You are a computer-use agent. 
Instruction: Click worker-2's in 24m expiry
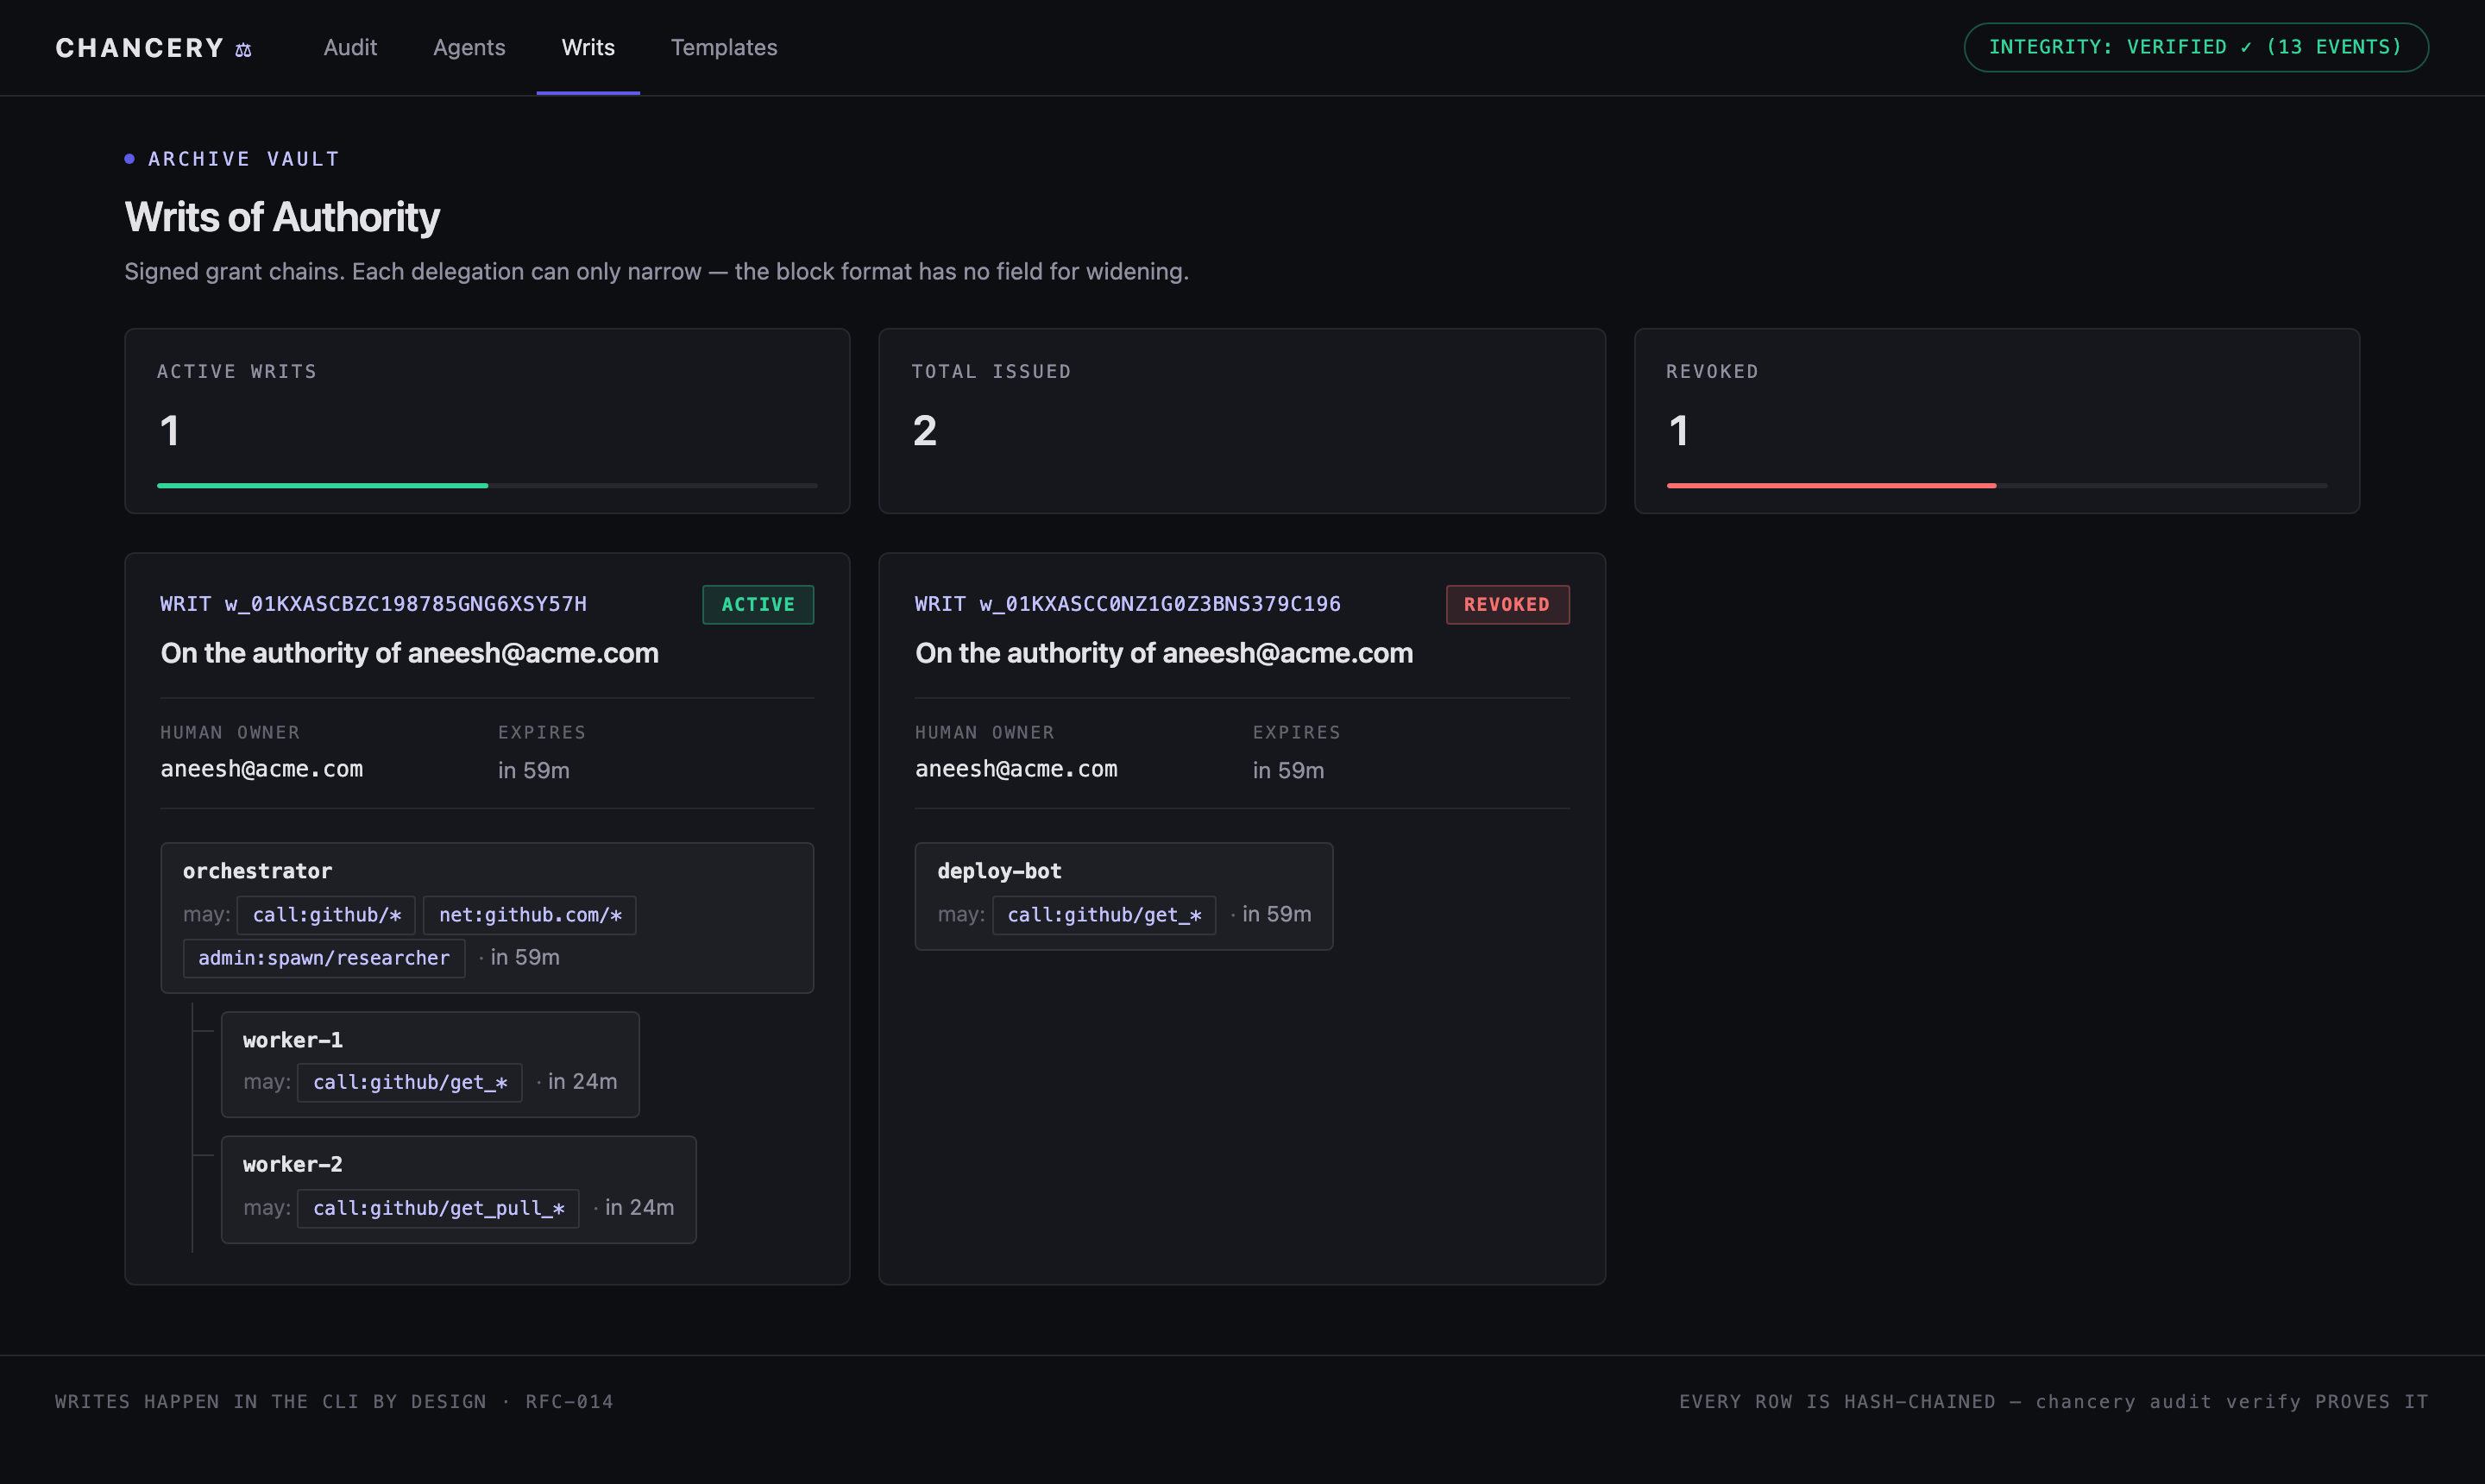639,1207
